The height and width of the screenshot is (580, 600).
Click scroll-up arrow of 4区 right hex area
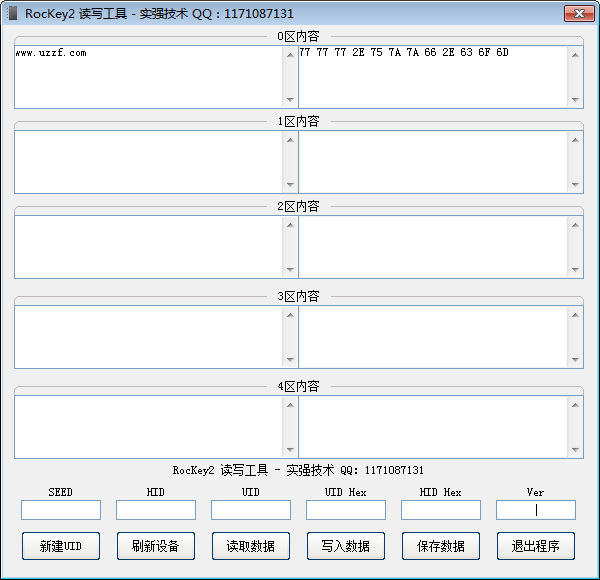(x=575, y=405)
